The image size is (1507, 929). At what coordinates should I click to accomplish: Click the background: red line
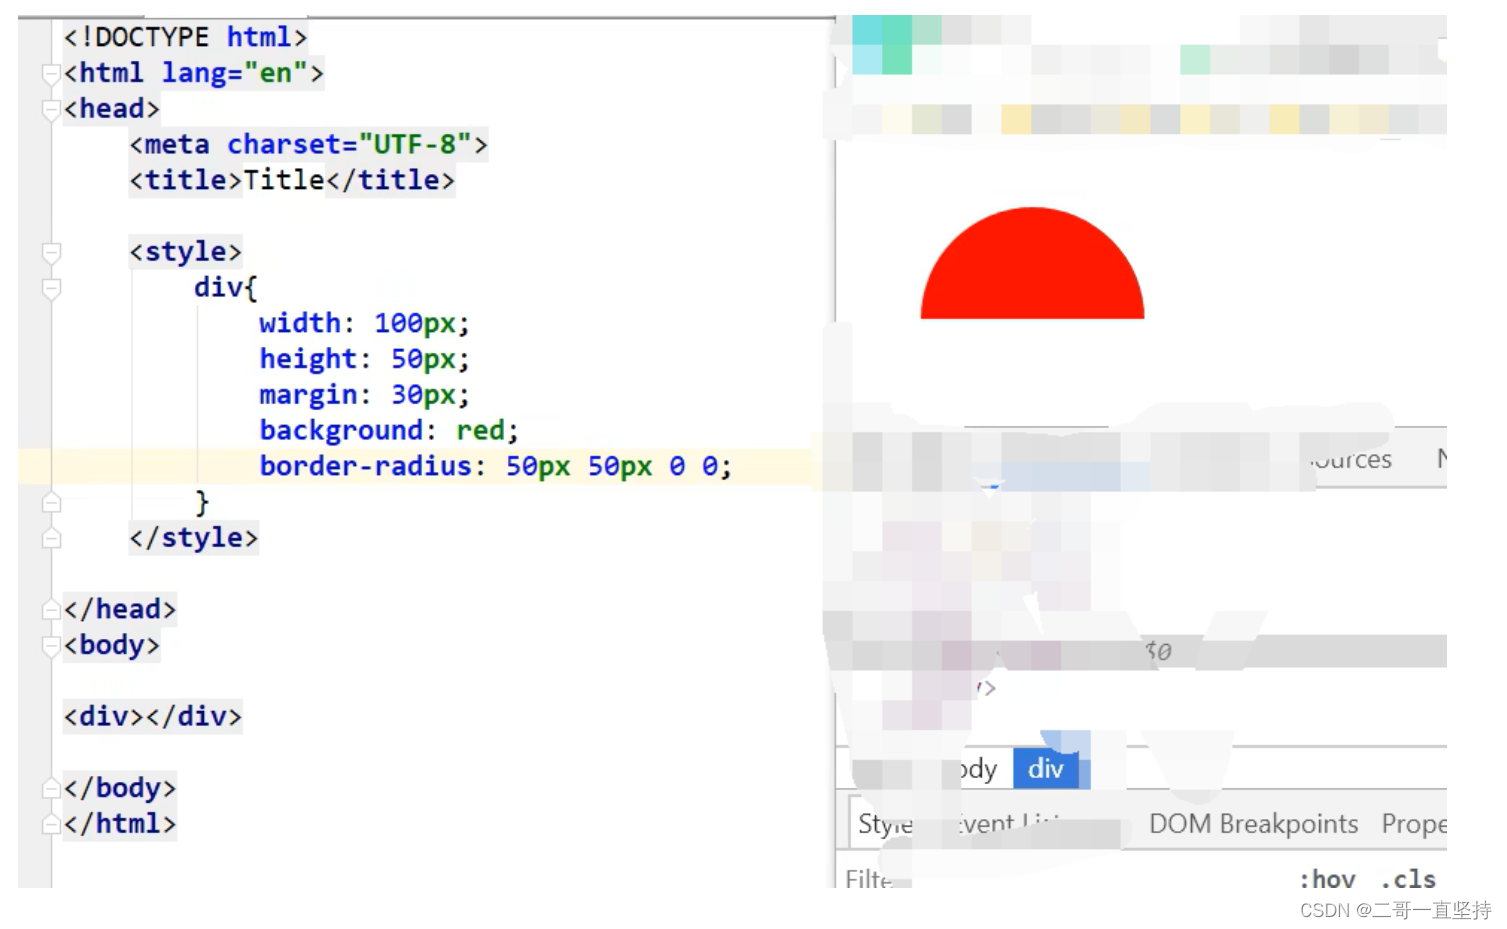[389, 430]
